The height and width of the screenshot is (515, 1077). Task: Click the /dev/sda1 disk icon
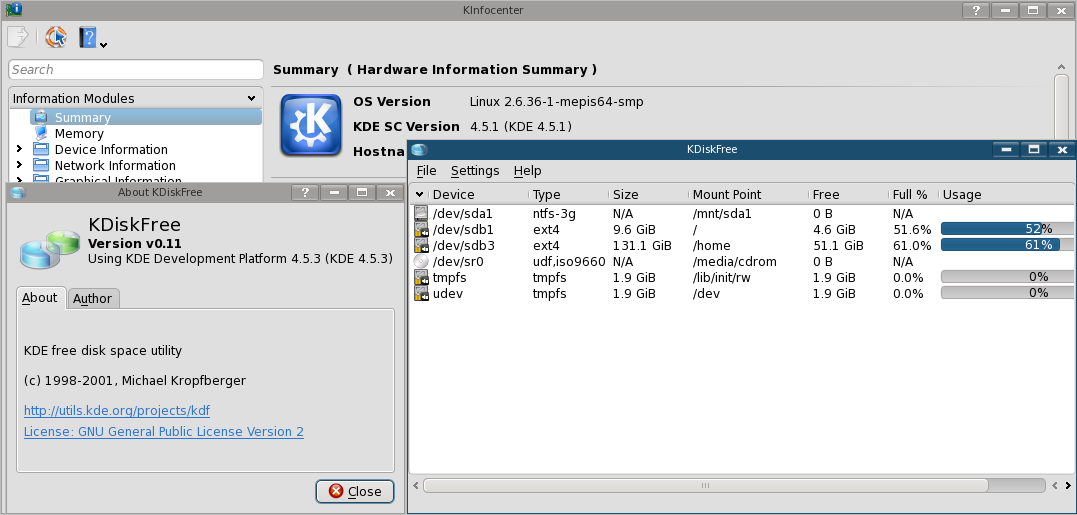pyautogui.click(x=421, y=214)
